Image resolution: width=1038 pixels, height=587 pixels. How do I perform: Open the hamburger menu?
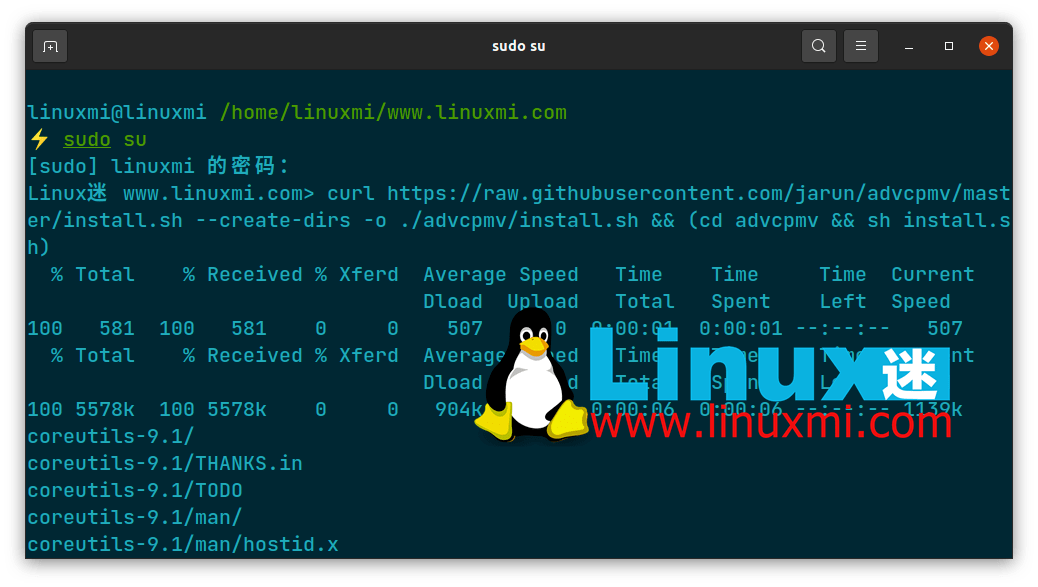point(861,46)
